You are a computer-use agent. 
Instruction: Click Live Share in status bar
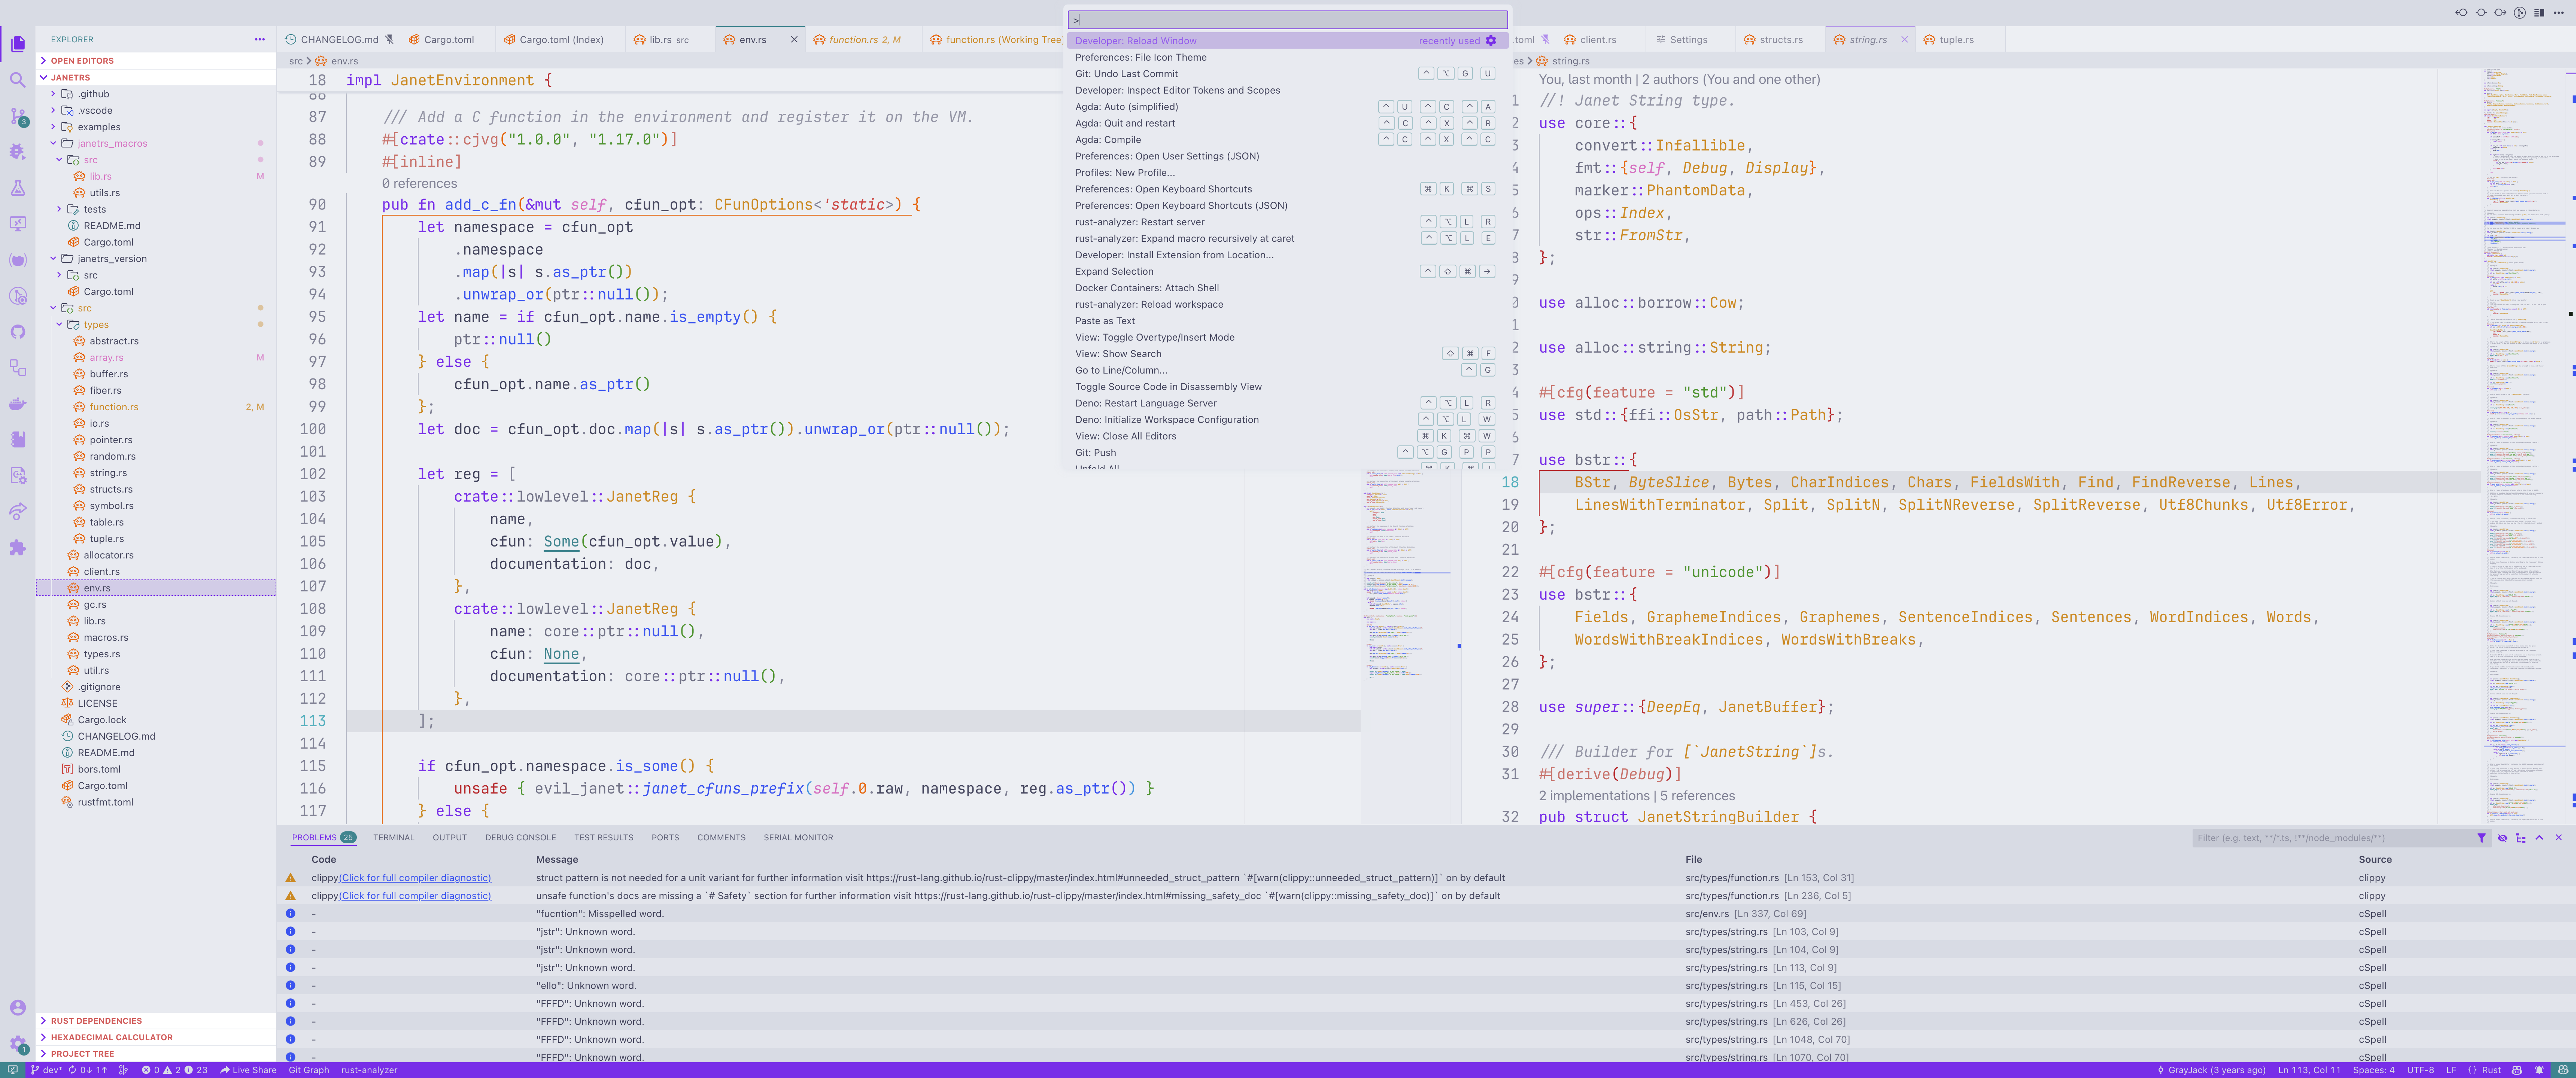[248, 1070]
